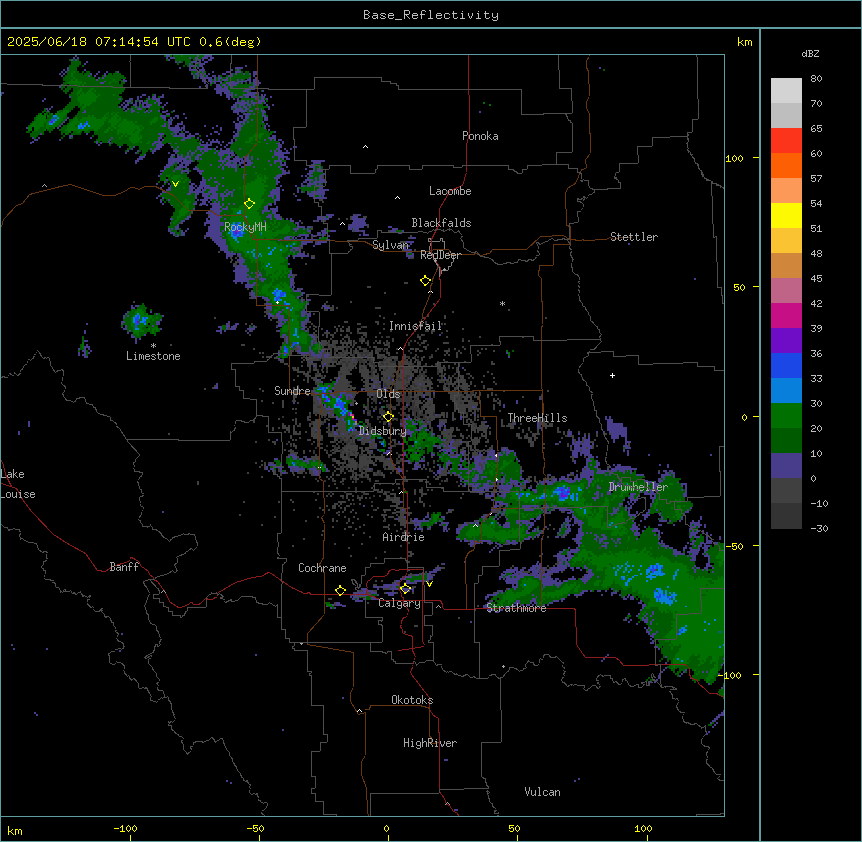Screen dimensions: 862x842
Task: Click the Banff label
Action: (124, 567)
